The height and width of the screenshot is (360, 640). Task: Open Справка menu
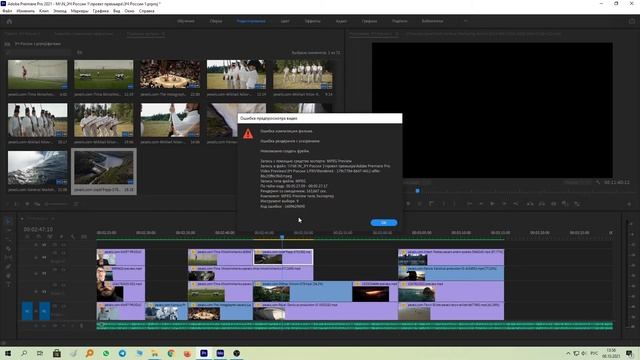[147, 11]
